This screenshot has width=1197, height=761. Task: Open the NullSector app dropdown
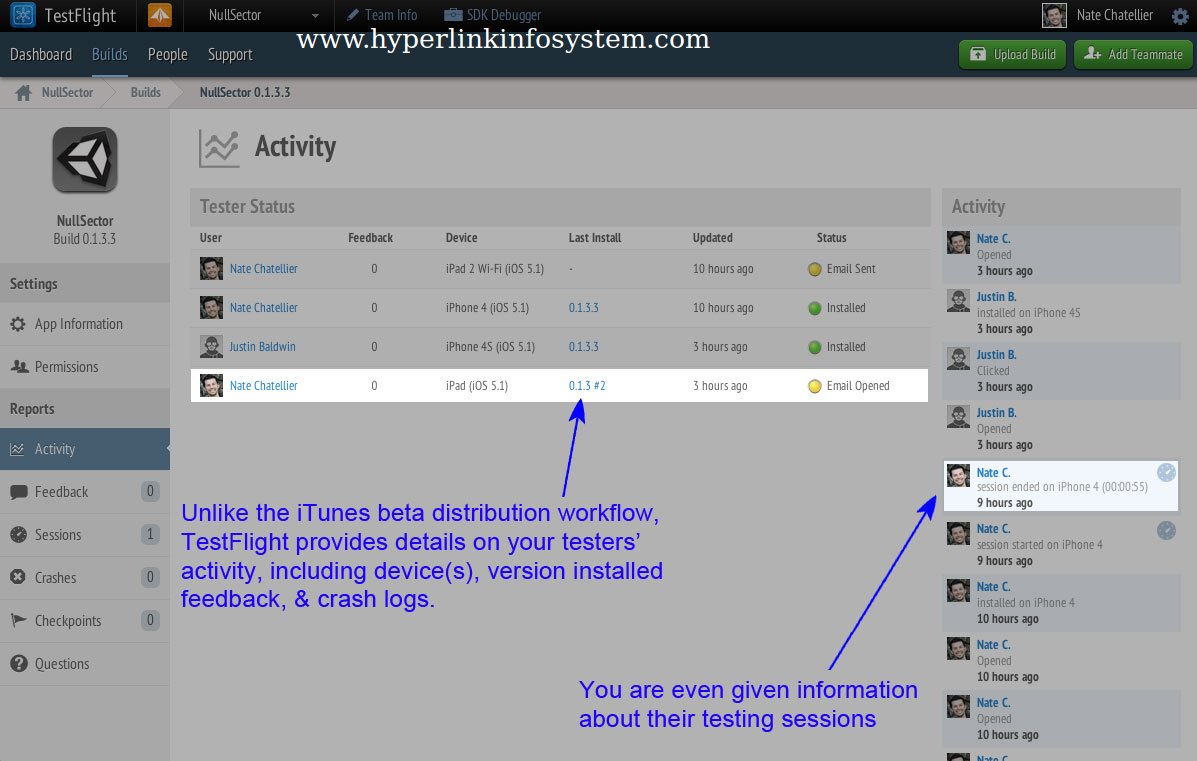click(x=263, y=15)
